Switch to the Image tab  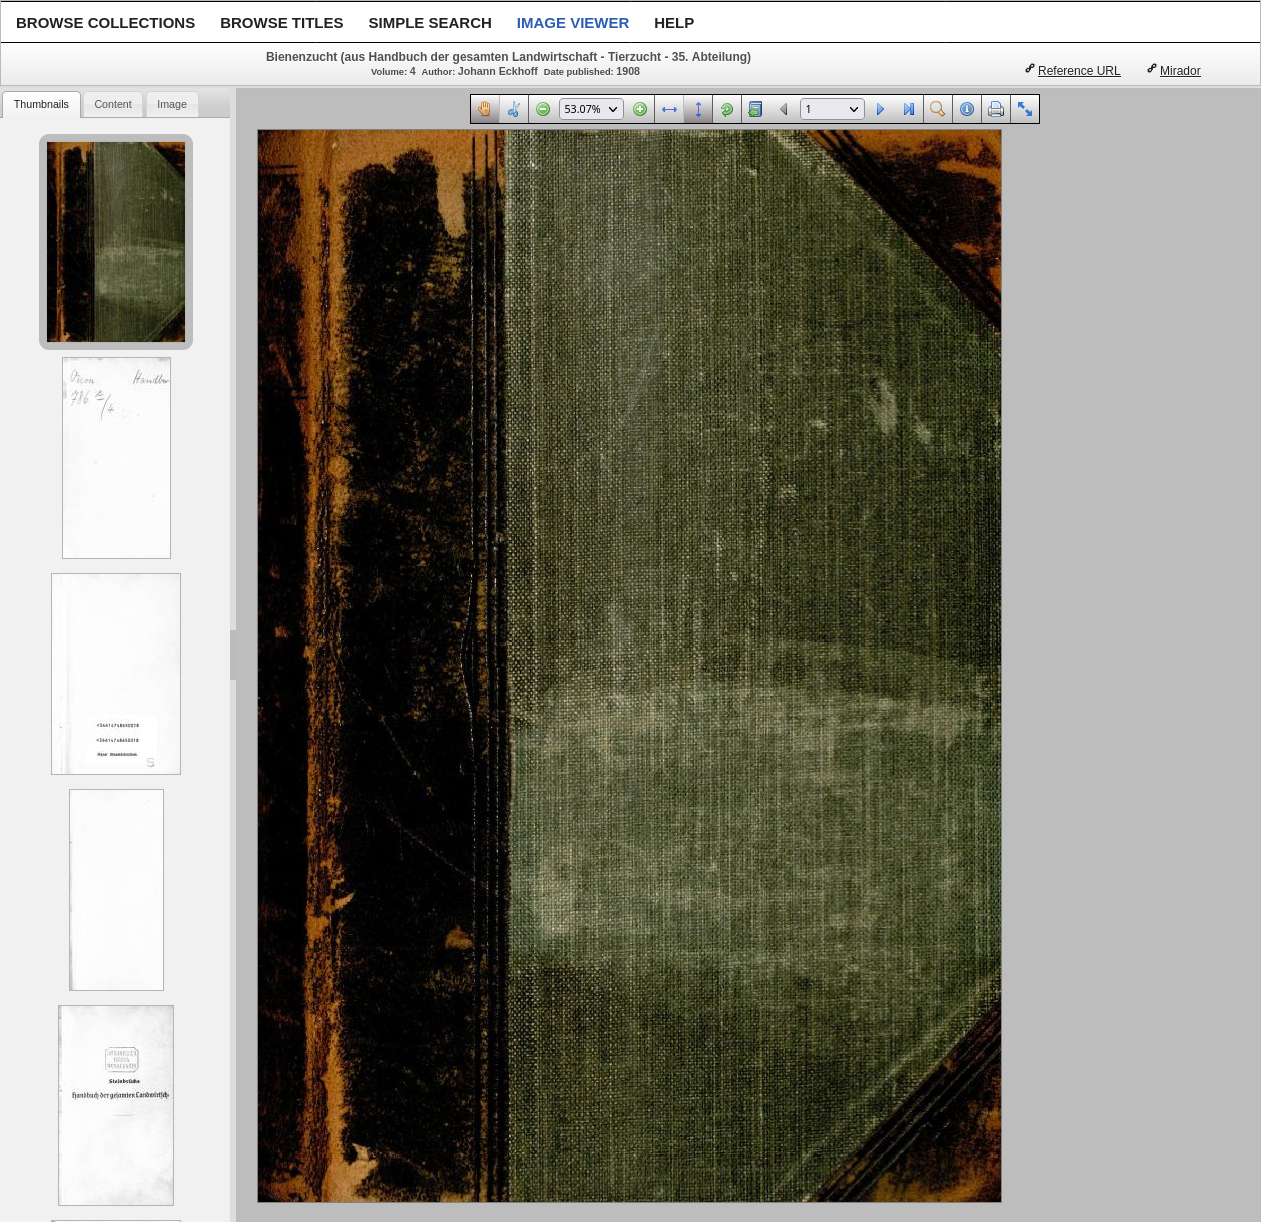pos(172,104)
